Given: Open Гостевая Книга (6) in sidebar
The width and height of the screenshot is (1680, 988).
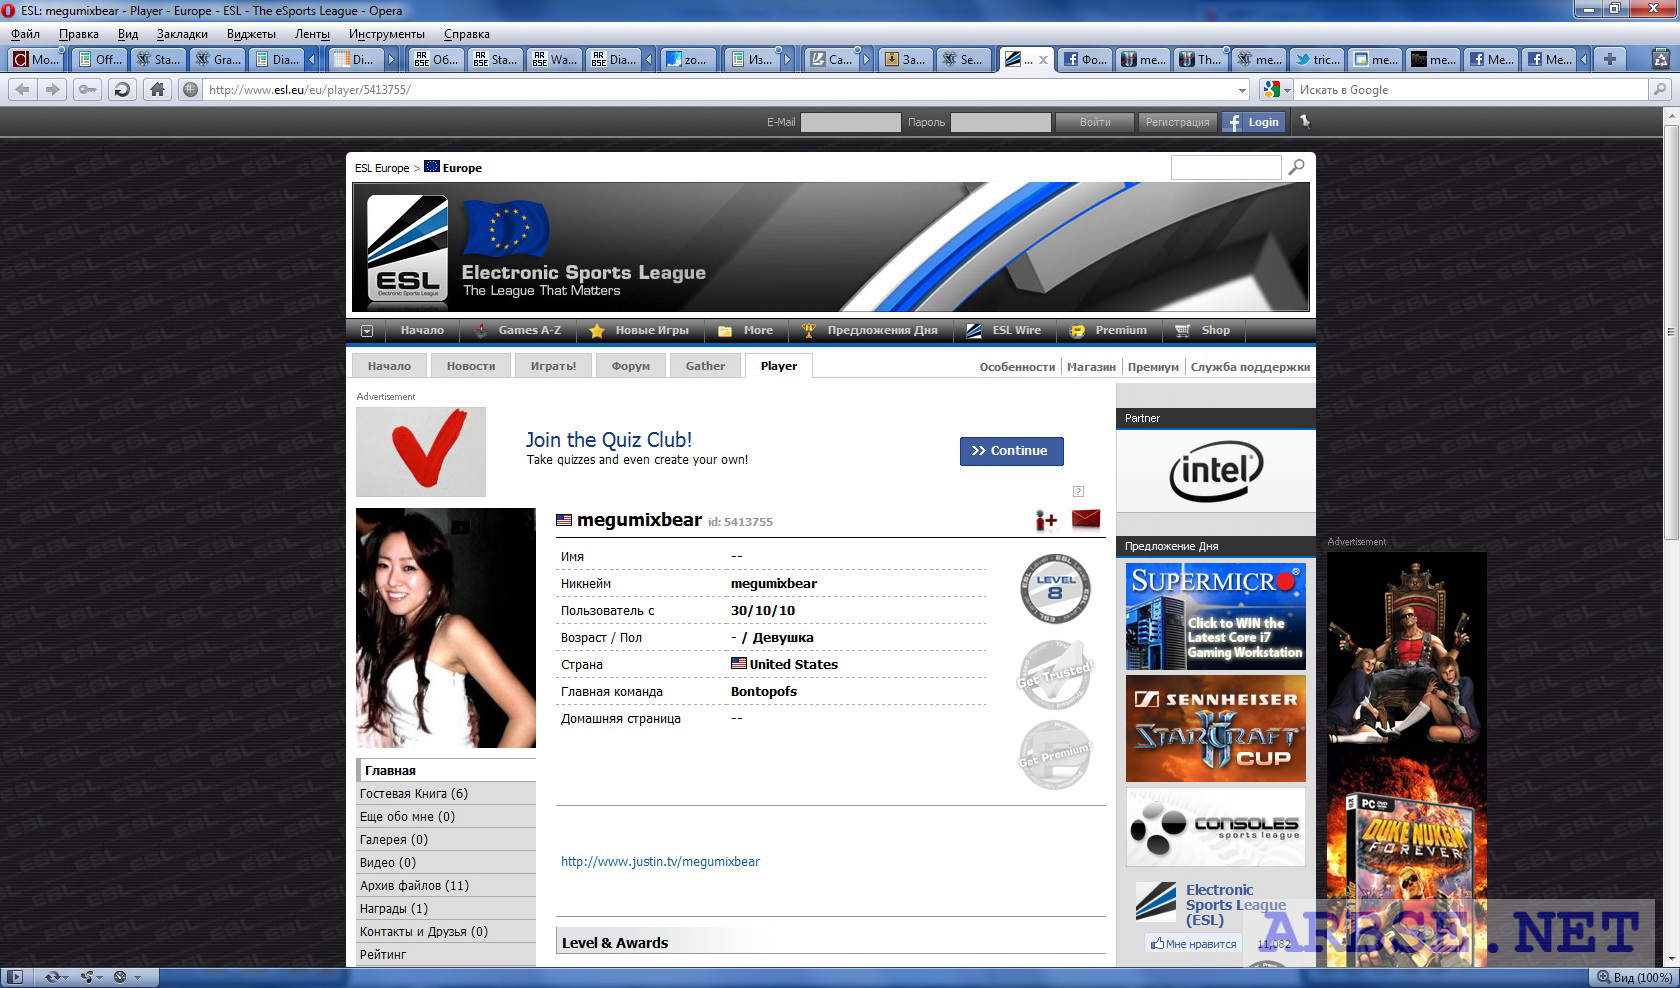Looking at the screenshot, I should point(446,794).
